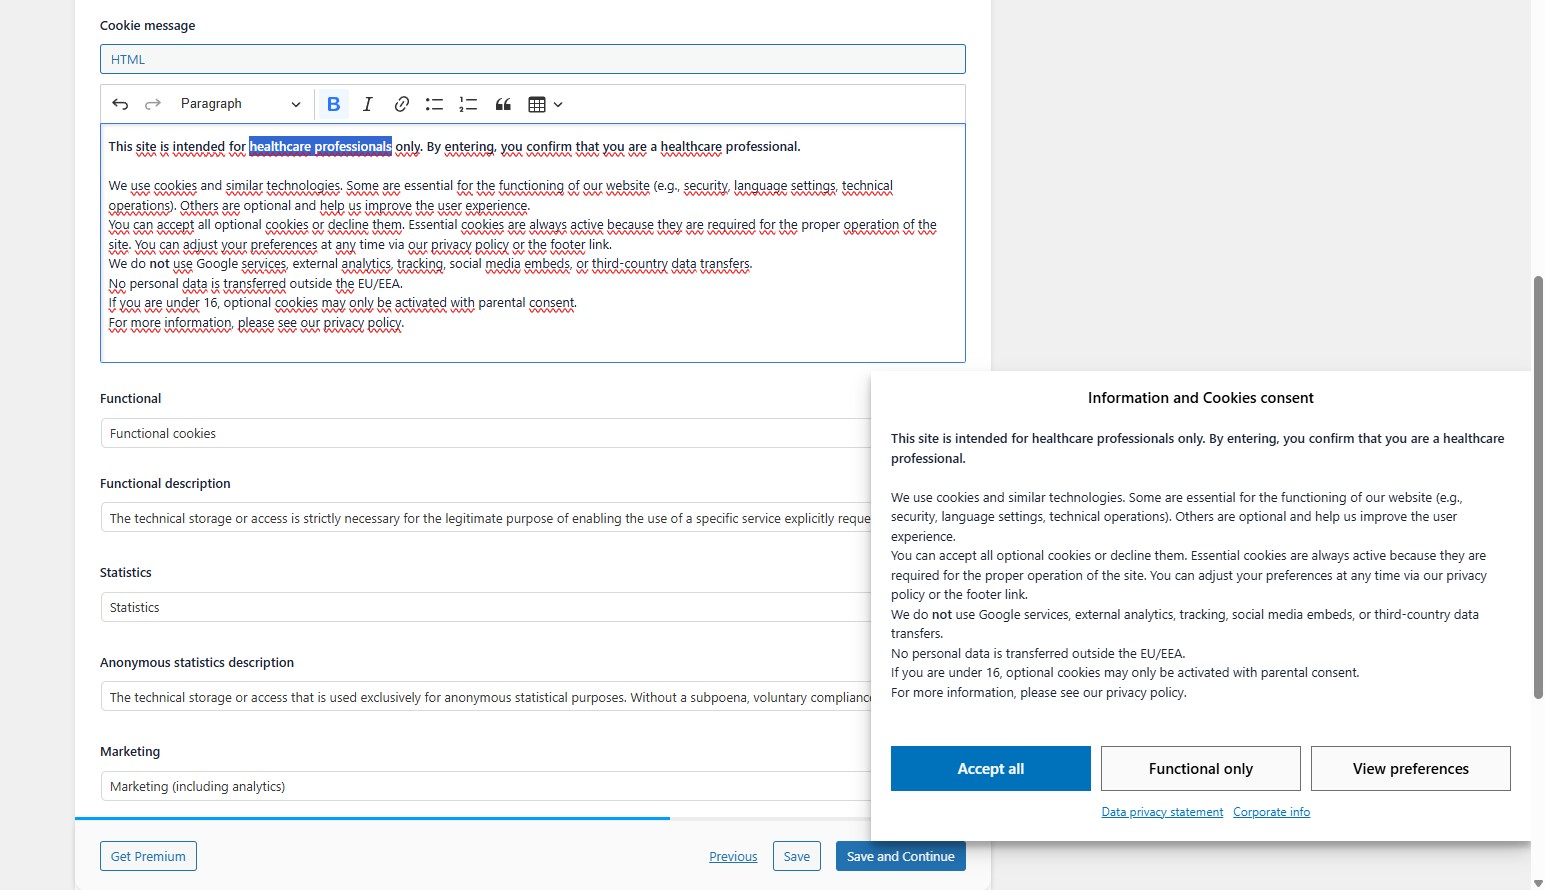The width and height of the screenshot is (1545, 890).
Task: Go back with the Previous link
Action: [x=733, y=857]
